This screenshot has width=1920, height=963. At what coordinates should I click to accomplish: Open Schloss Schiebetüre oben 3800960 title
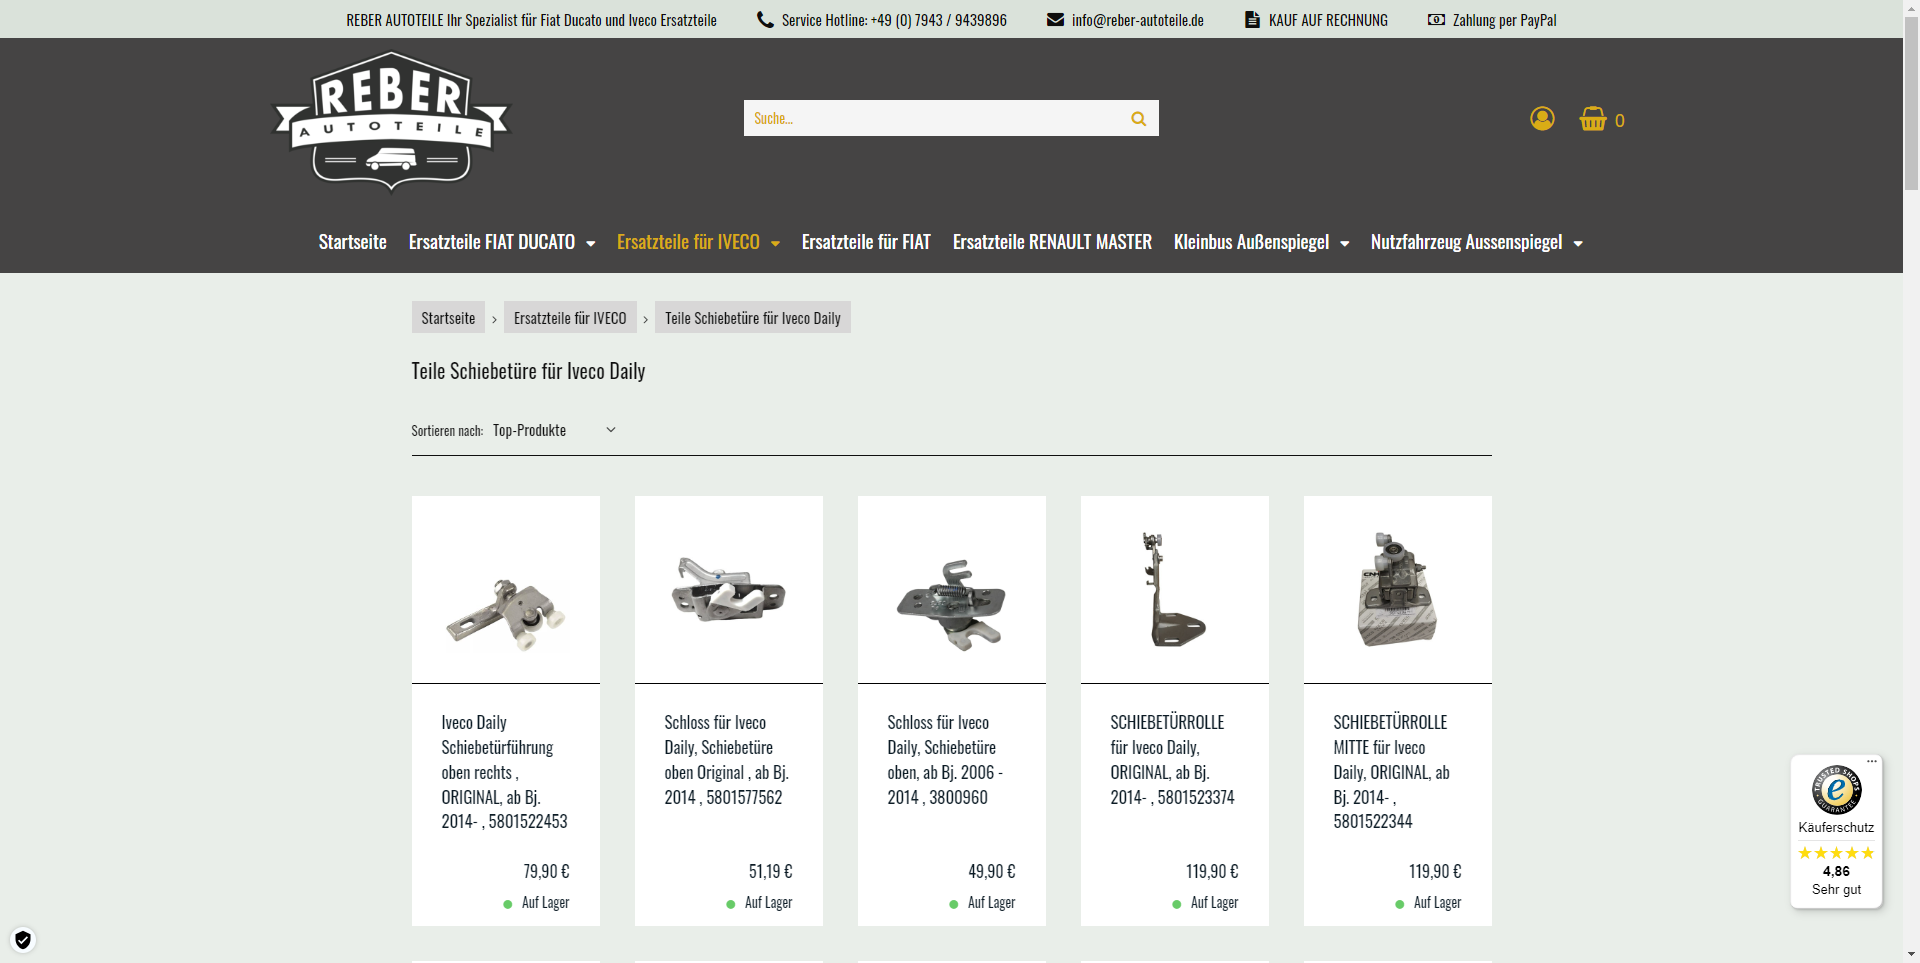pyautogui.click(x=945, y=760)
